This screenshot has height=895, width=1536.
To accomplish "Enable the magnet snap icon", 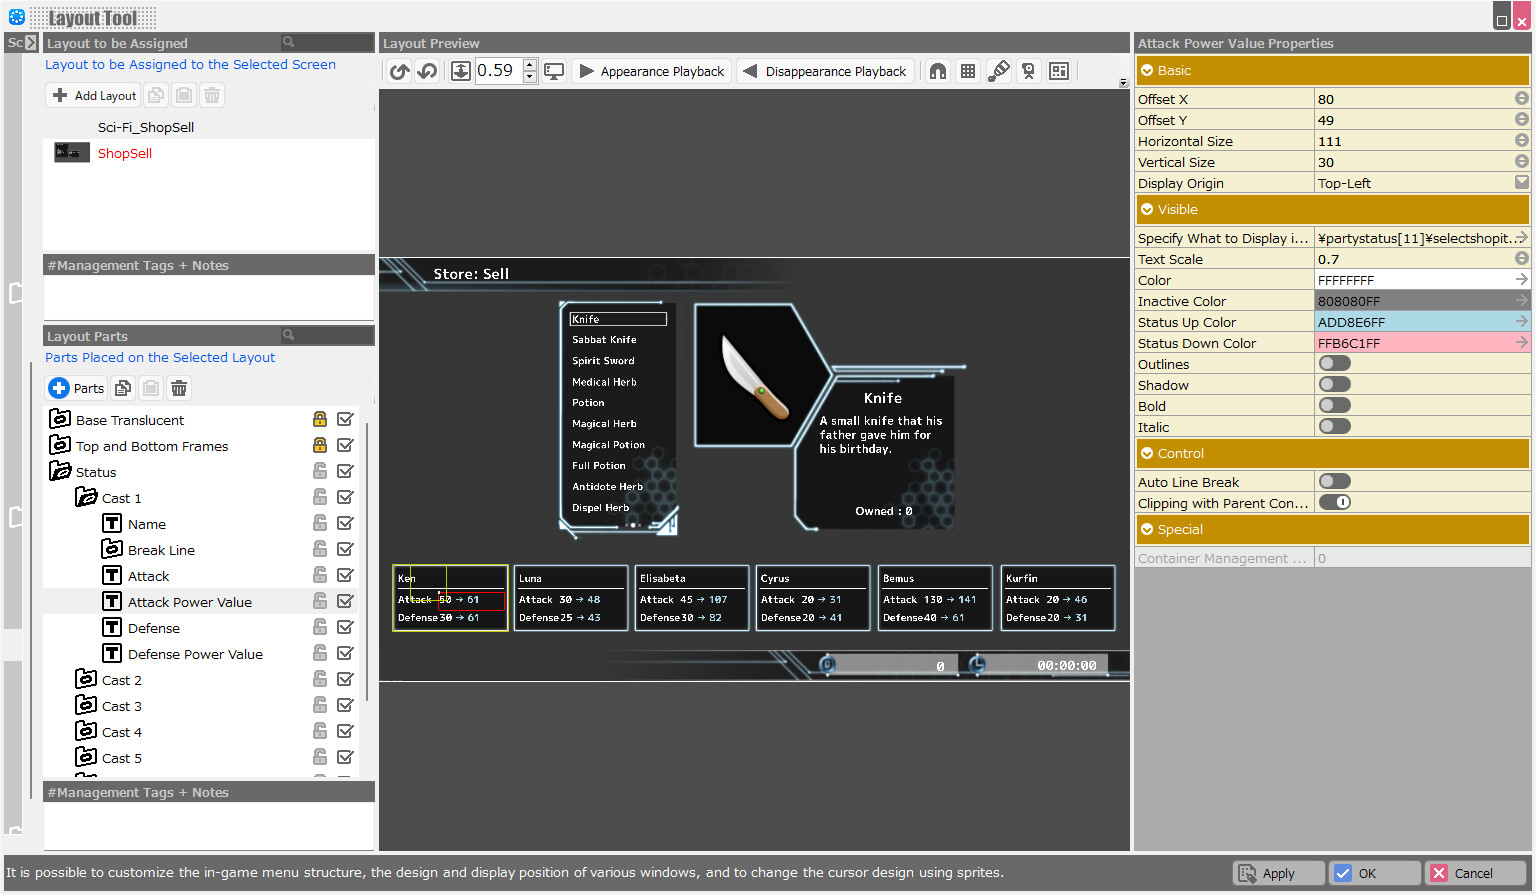I will 937,70.
